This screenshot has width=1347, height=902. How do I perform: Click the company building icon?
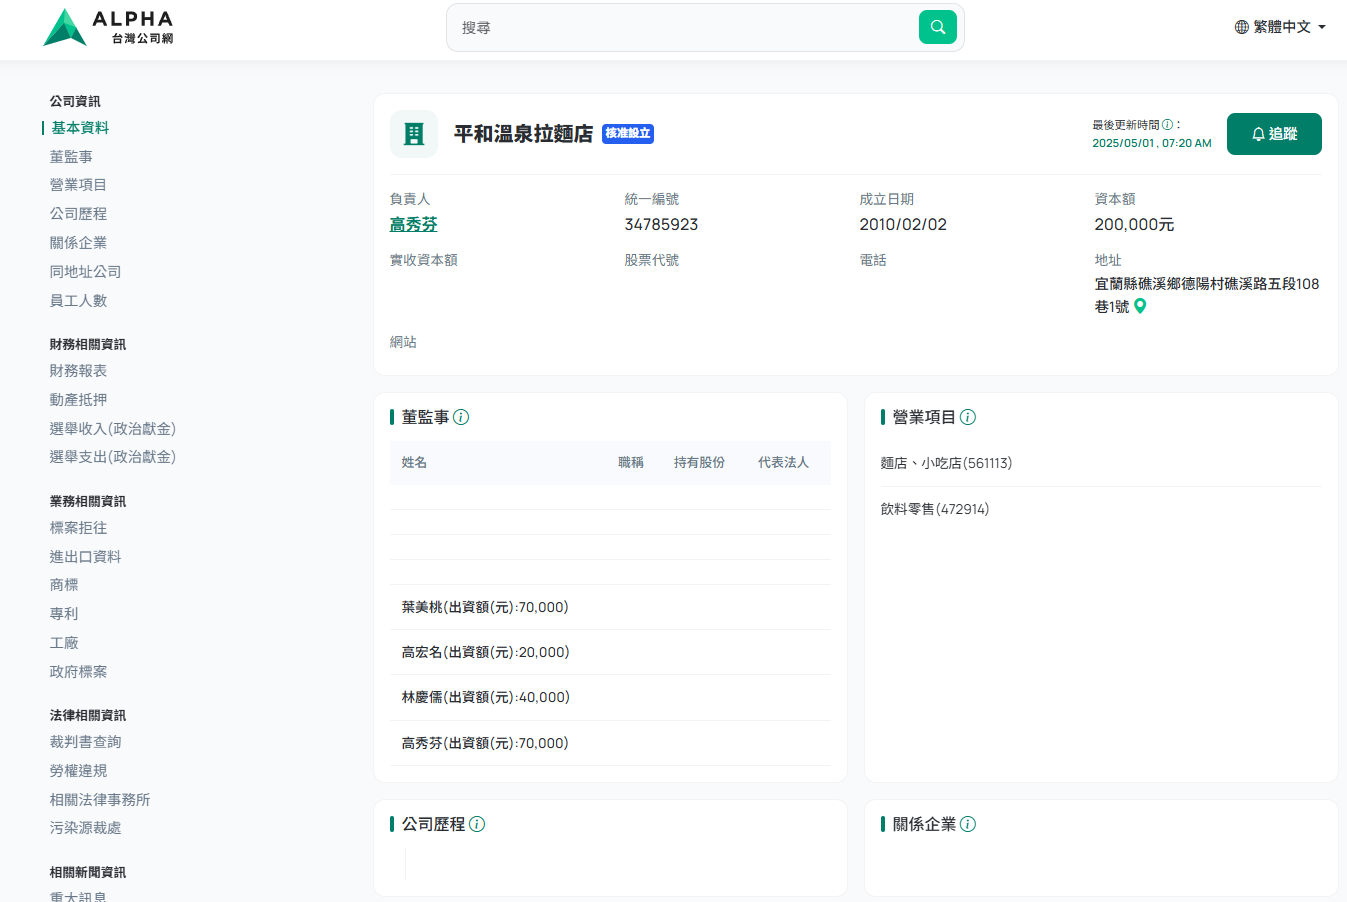pyautogui.click(x=414, y=134)
